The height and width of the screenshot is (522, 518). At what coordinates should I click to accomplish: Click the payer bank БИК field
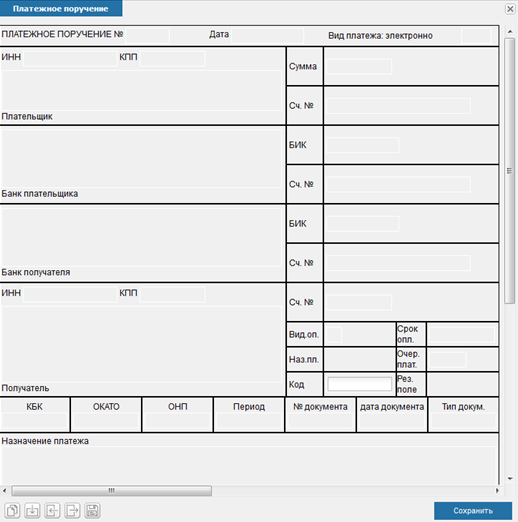[x=362, y=145]
